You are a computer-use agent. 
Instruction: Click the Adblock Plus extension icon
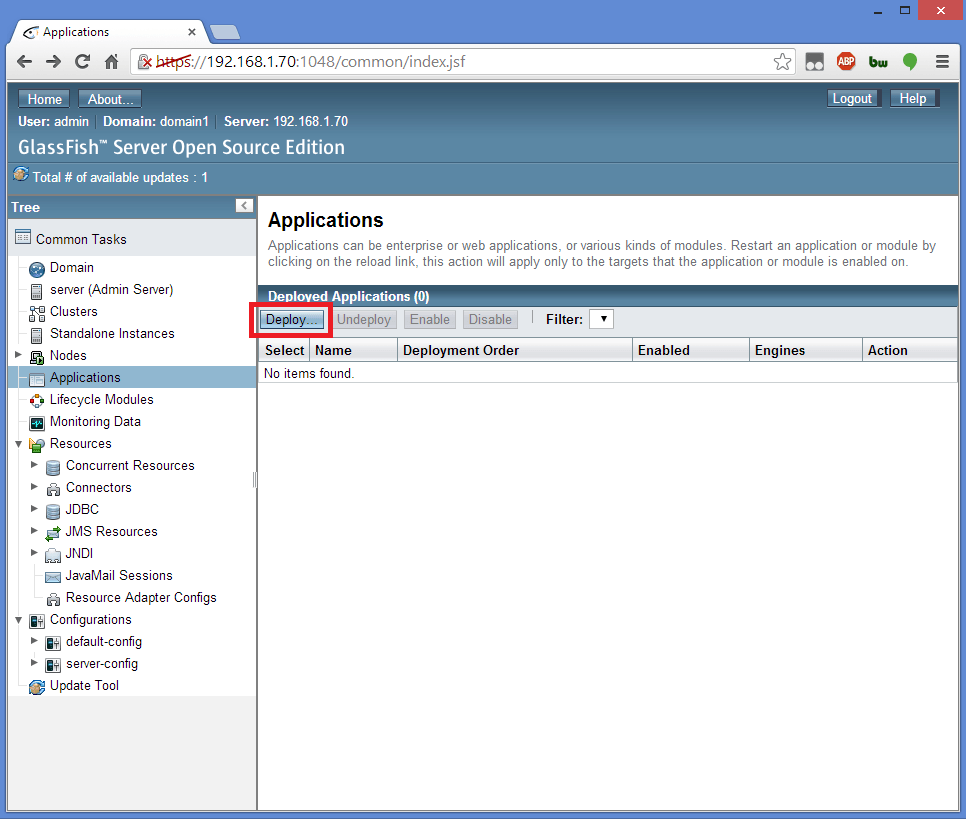click(846, 62)
